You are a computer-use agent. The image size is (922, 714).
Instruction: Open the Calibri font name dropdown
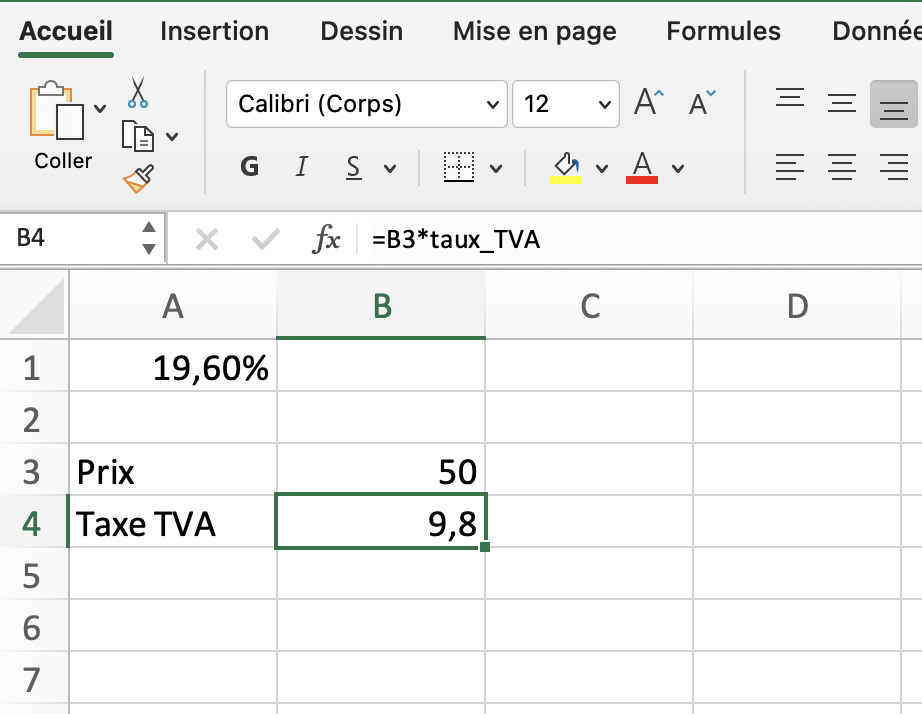point(492,104)
